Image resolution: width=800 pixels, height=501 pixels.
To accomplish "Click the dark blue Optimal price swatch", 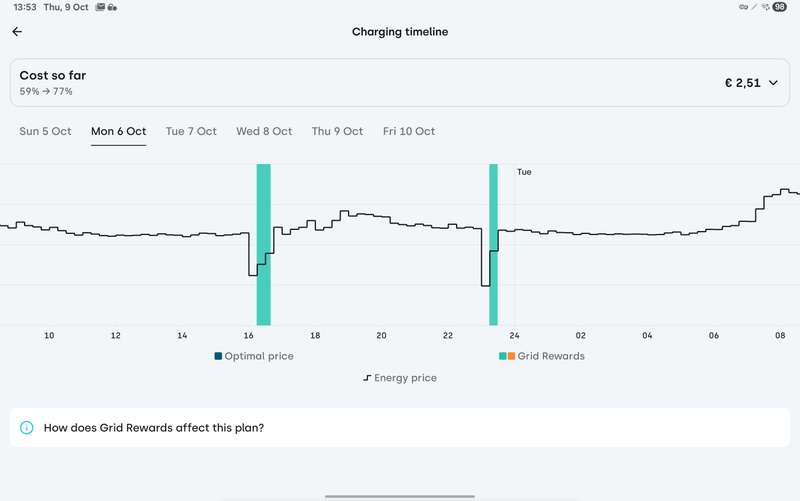I will point(218,356).
